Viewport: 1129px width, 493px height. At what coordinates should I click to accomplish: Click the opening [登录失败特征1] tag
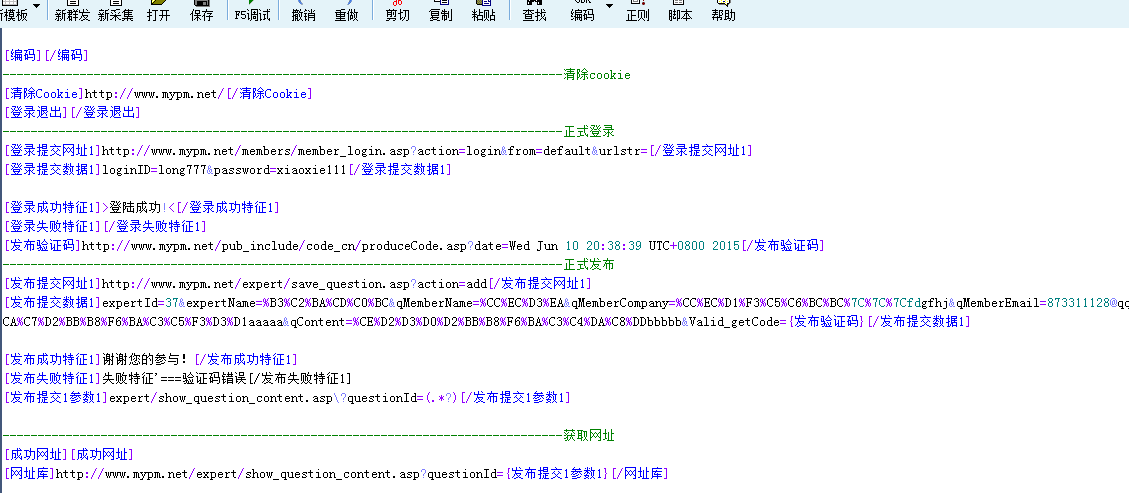pyautogui.click(x=53, y=227)
